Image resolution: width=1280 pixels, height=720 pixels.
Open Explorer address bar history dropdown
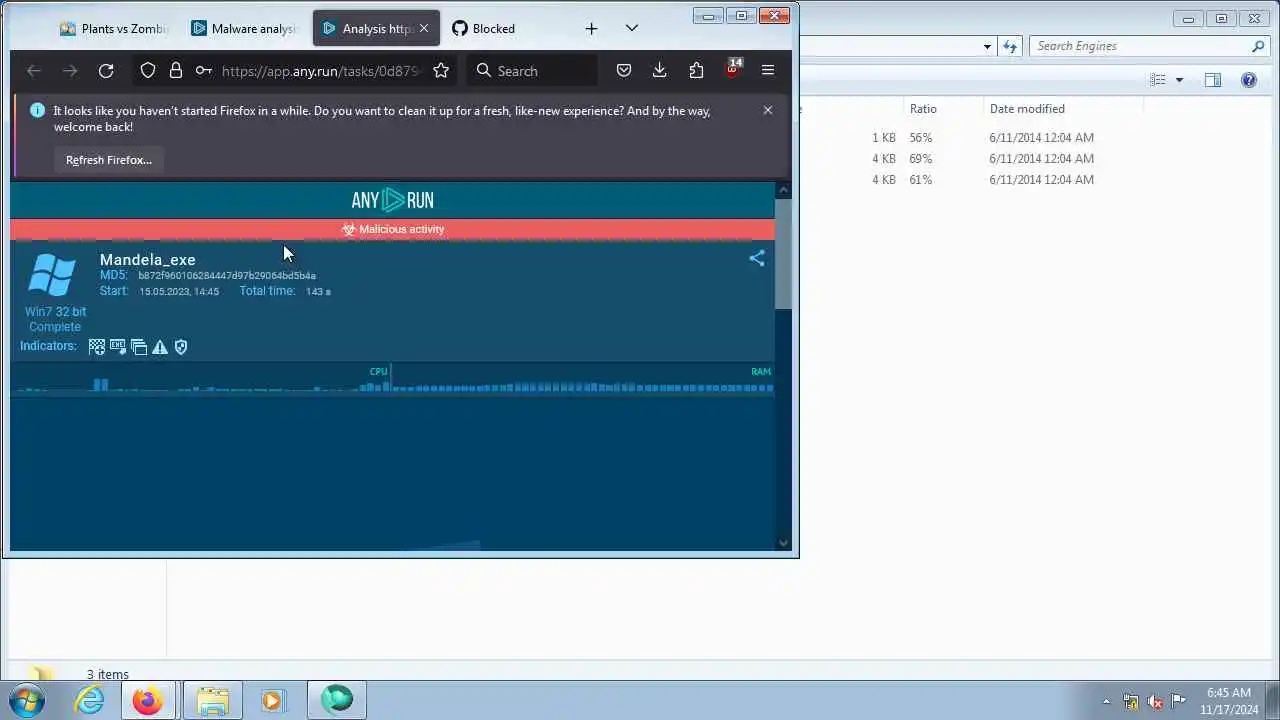(987, 46)
